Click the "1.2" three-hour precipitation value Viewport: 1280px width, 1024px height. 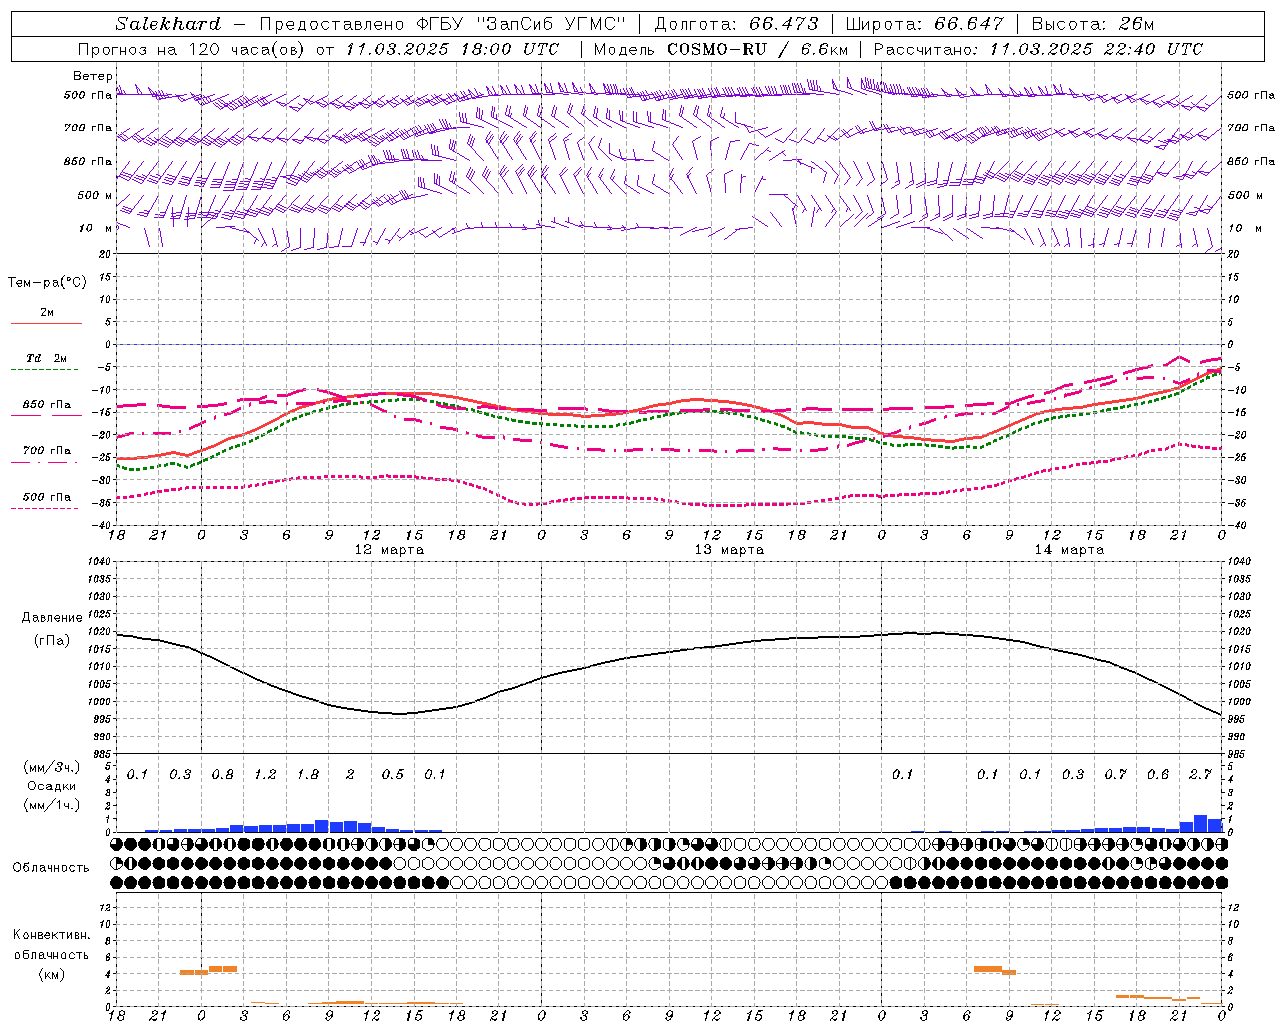(265, 774)
